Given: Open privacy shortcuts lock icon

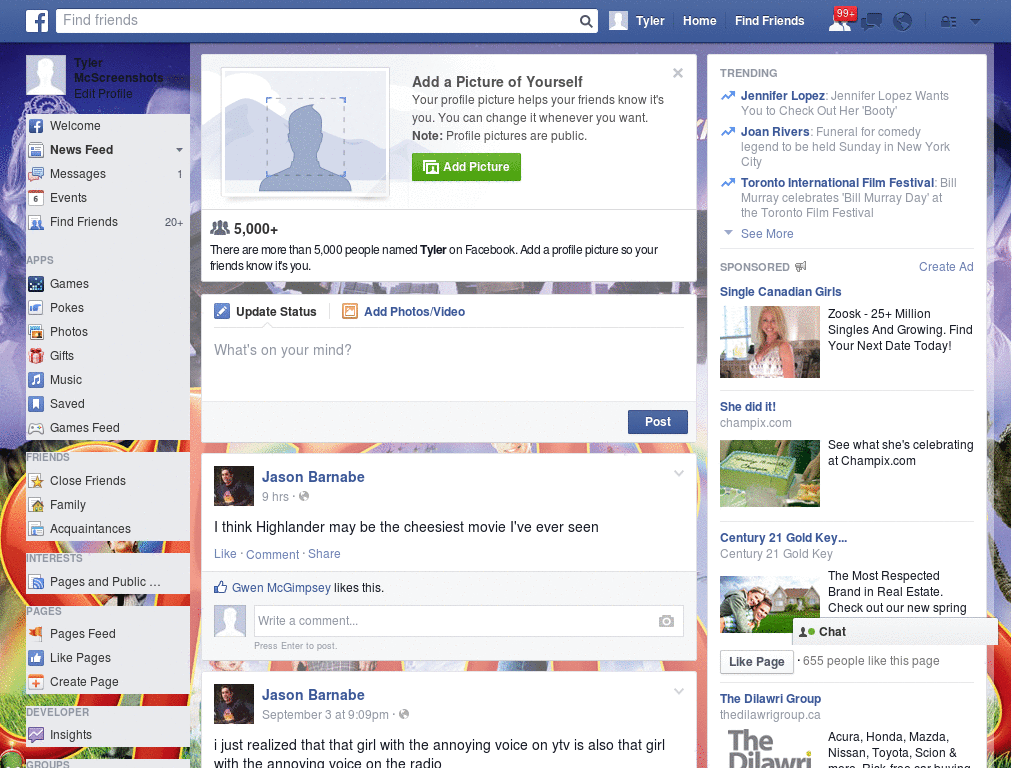Looking at the screenshot, I should pos(948,22).
